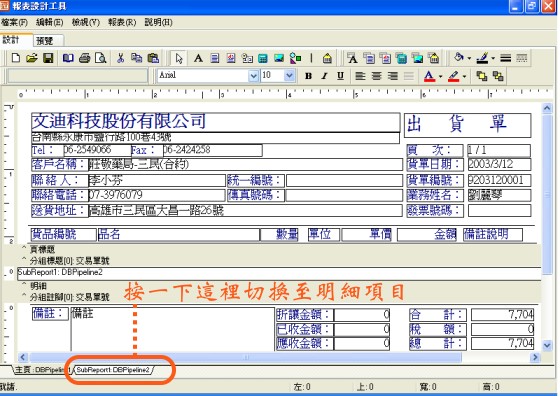Open the line thickness options
This screenshot has width=560, height=396.
coord(505,58)
